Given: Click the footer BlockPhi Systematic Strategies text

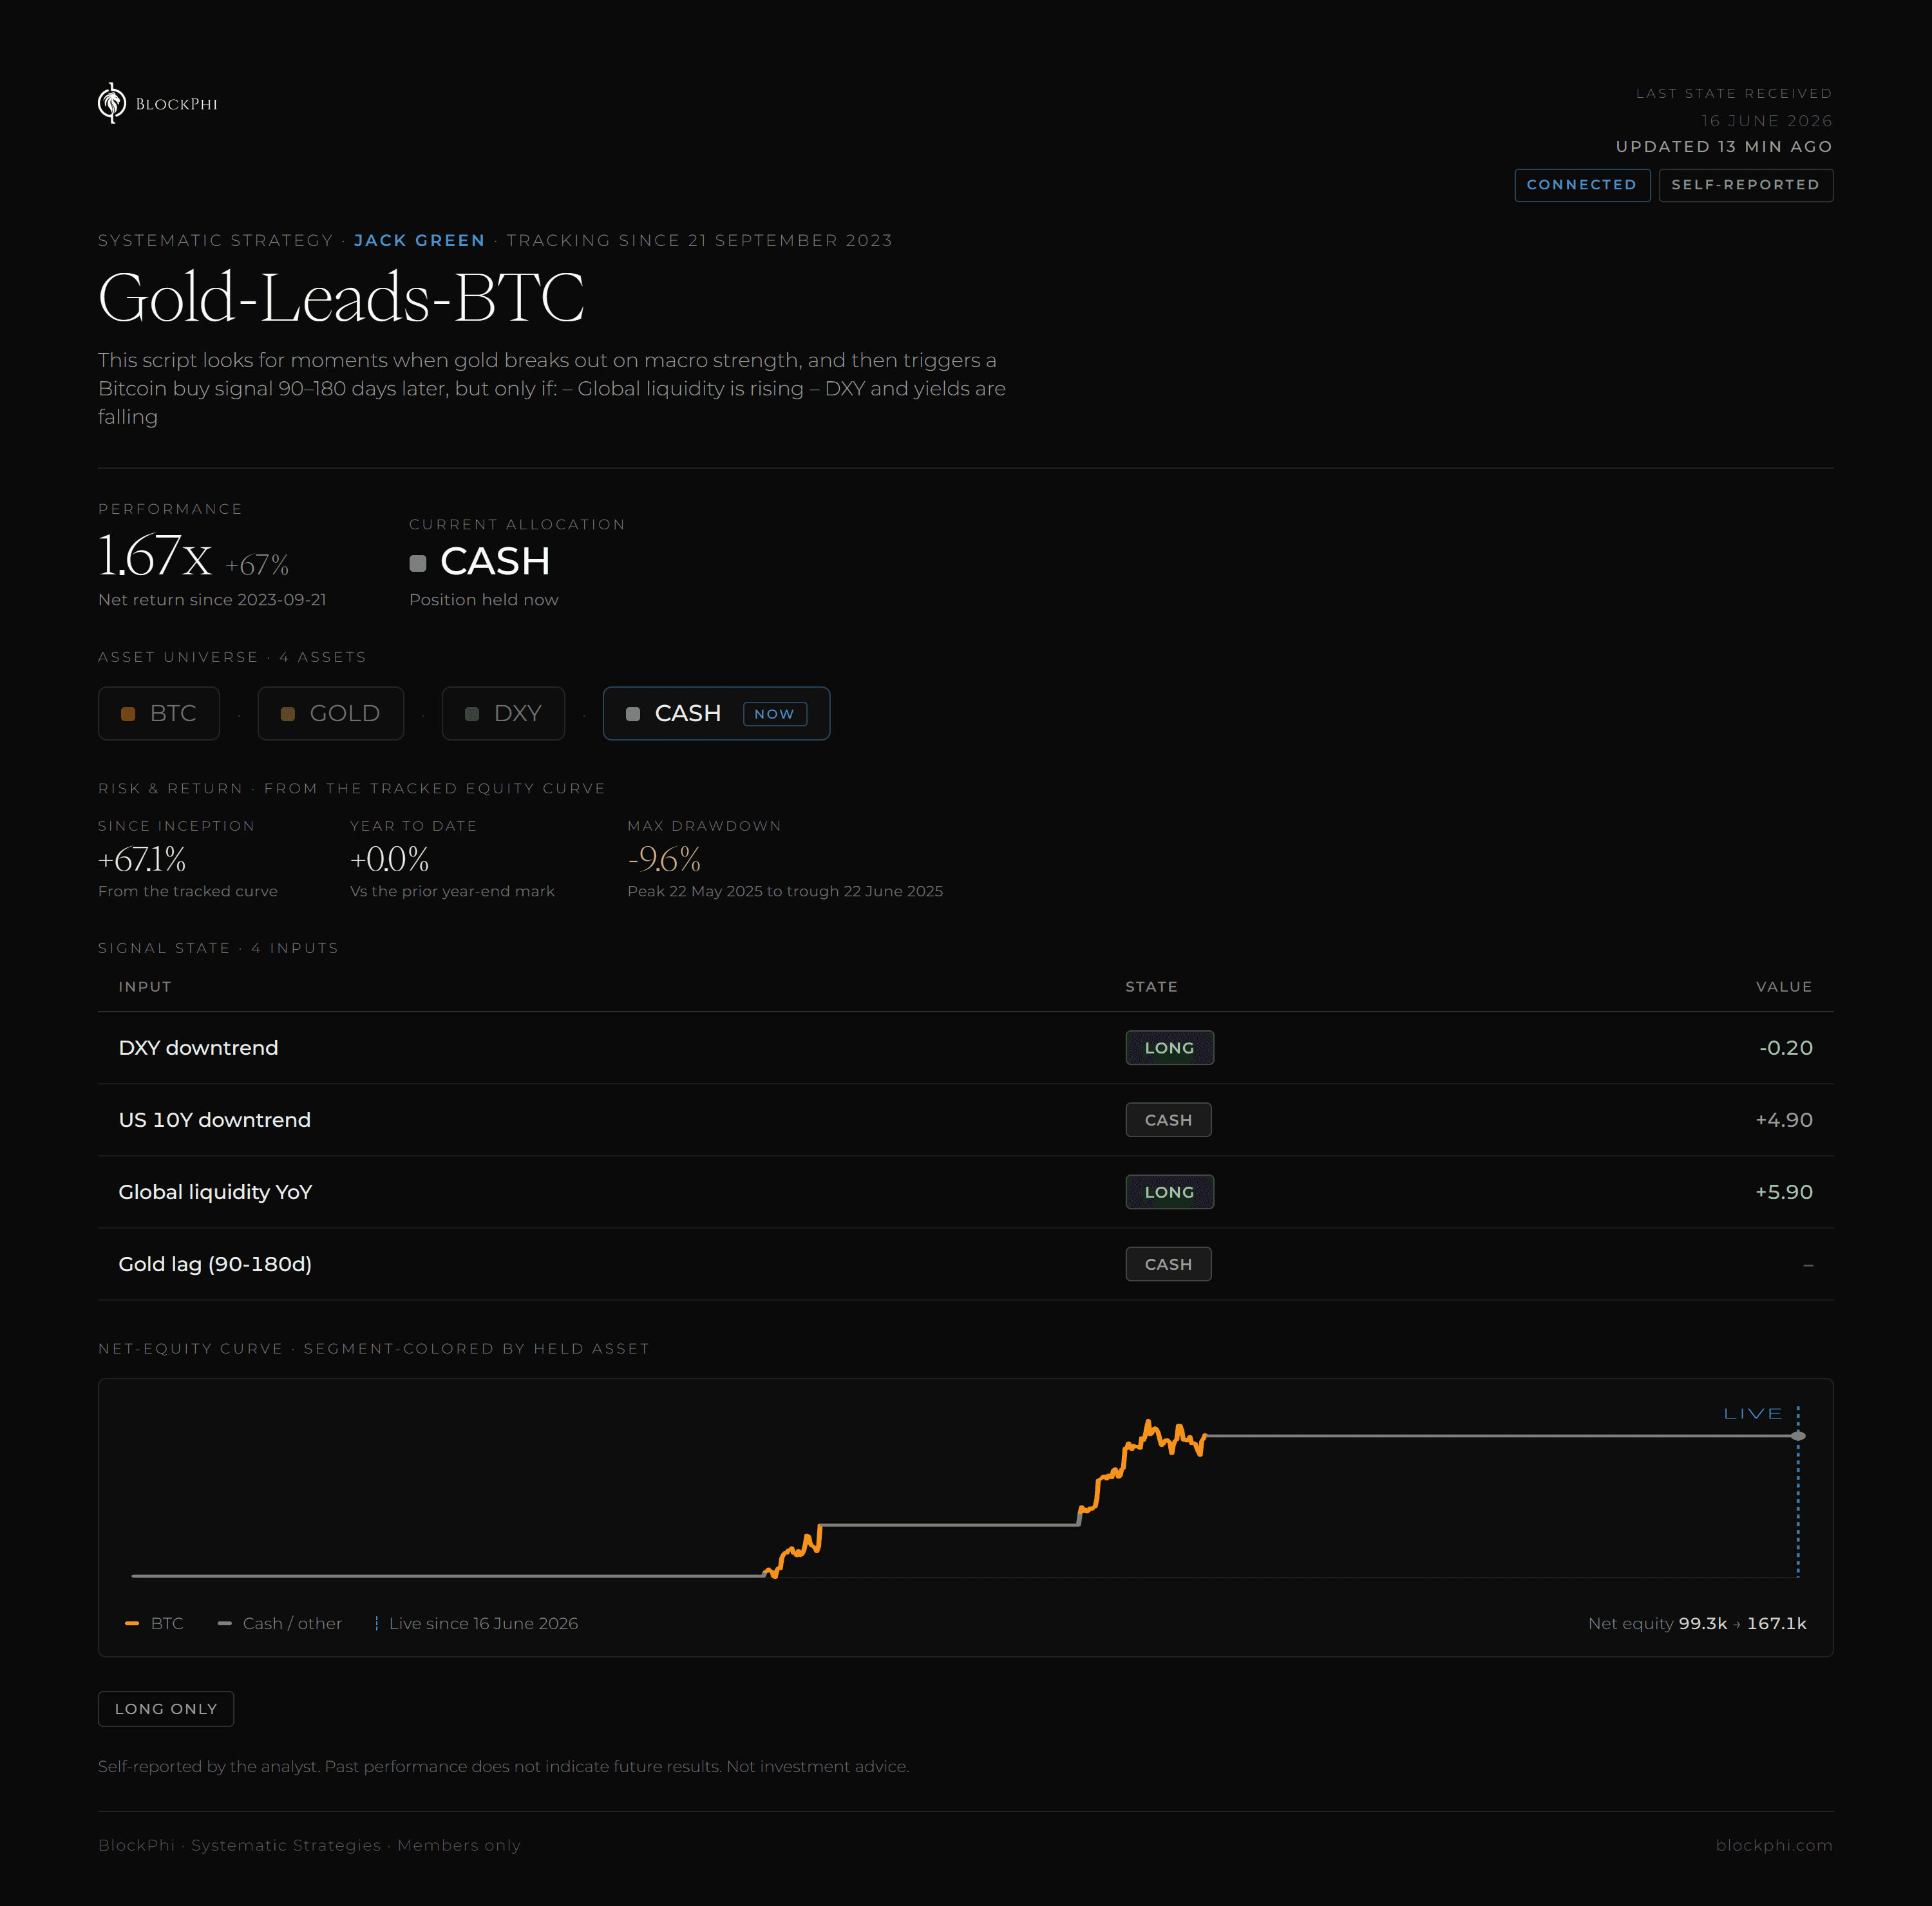Looking at the screenshot, I should pos(309,1845).
